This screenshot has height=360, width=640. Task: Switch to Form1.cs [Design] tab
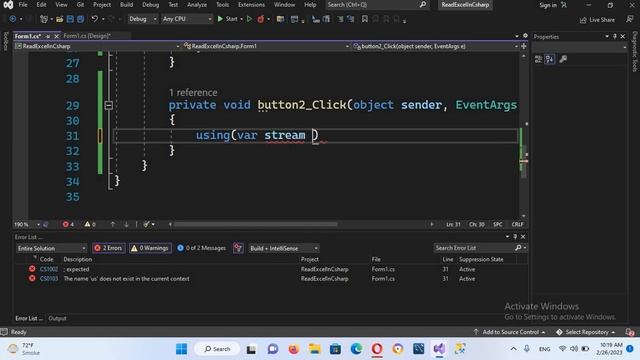point(87,36)
